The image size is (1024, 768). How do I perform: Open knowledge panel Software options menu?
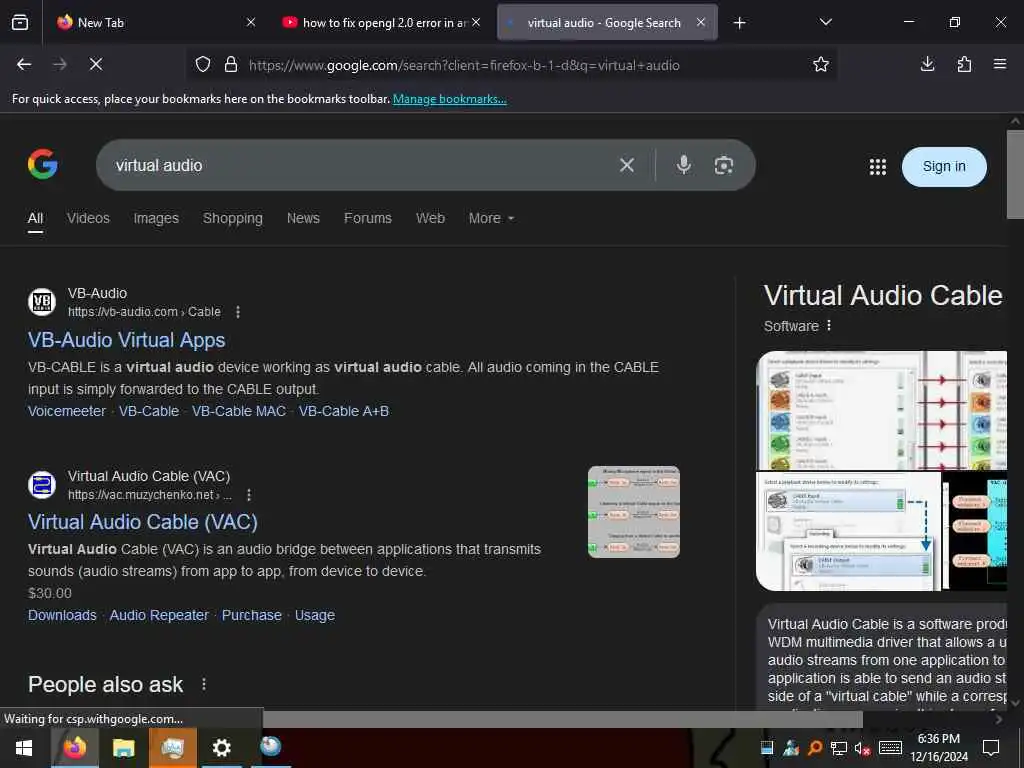click(x=829, y=325)
